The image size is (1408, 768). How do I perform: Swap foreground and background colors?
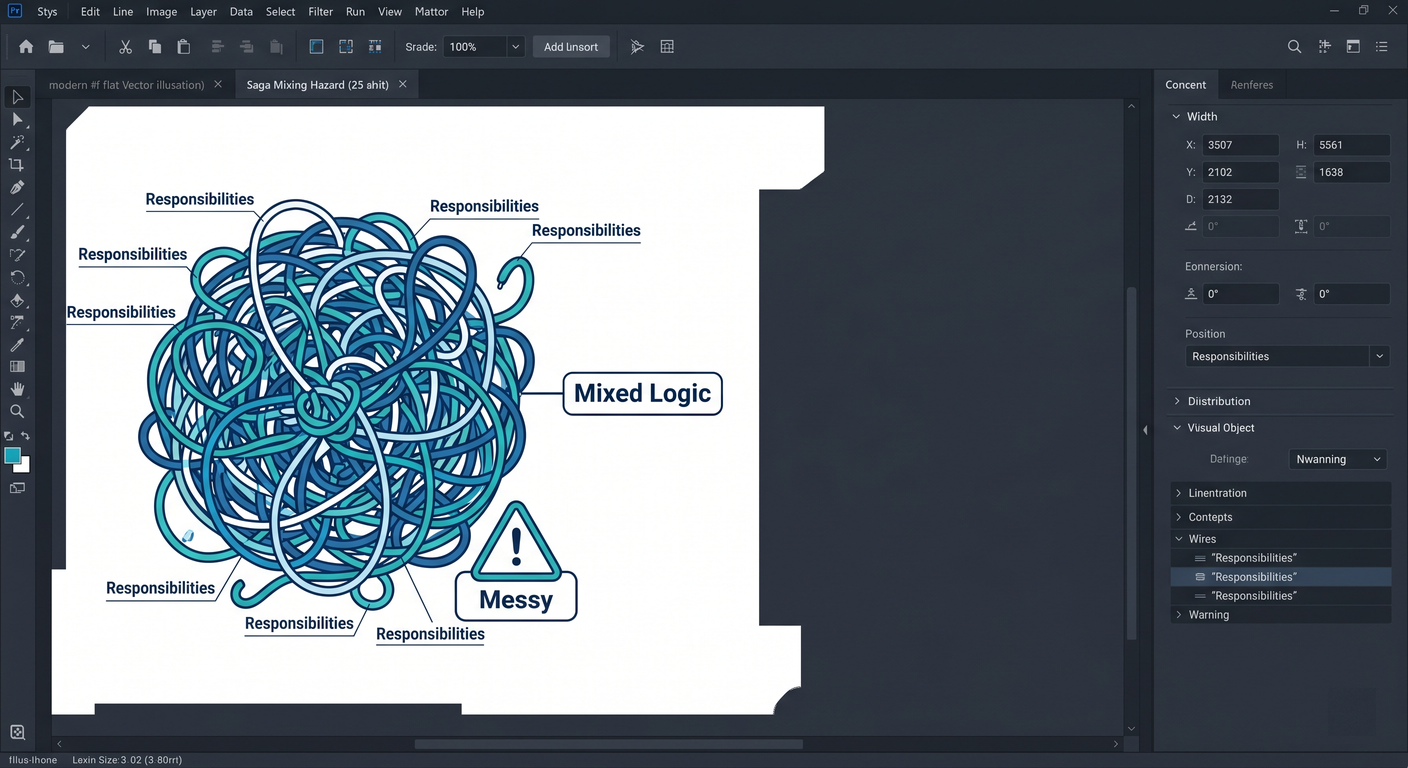pyautogui.click(x=25, y=436)
